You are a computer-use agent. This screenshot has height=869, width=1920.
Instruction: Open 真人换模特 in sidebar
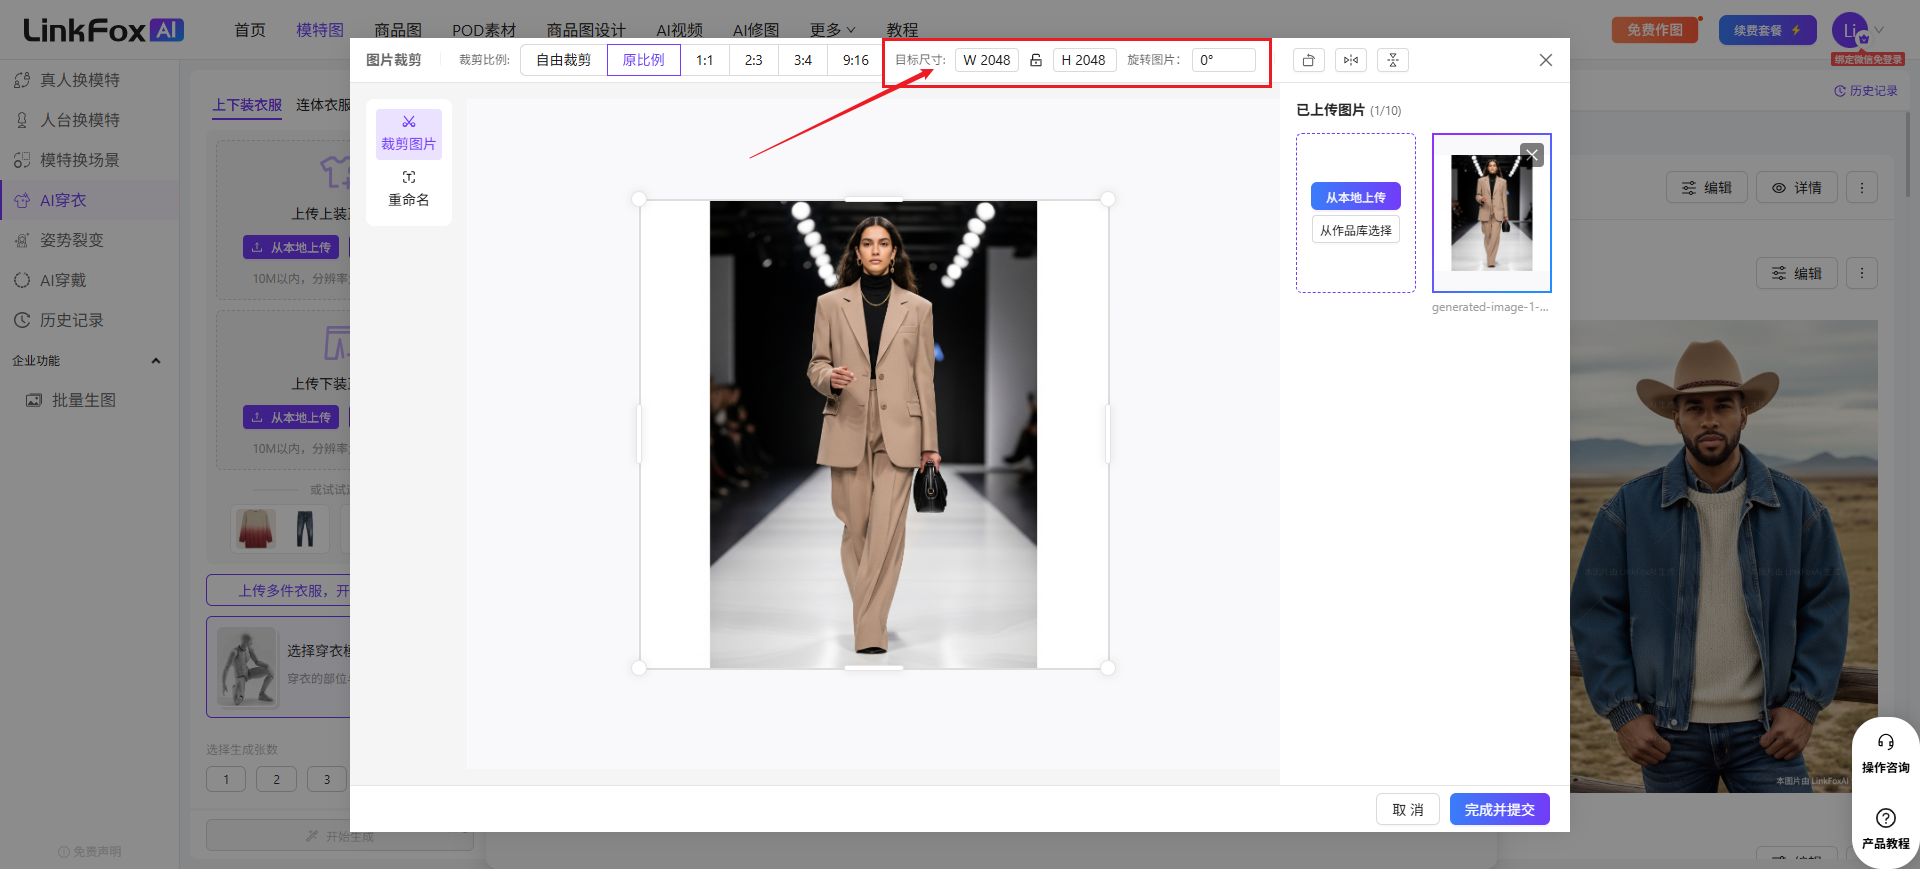point(80,80)
